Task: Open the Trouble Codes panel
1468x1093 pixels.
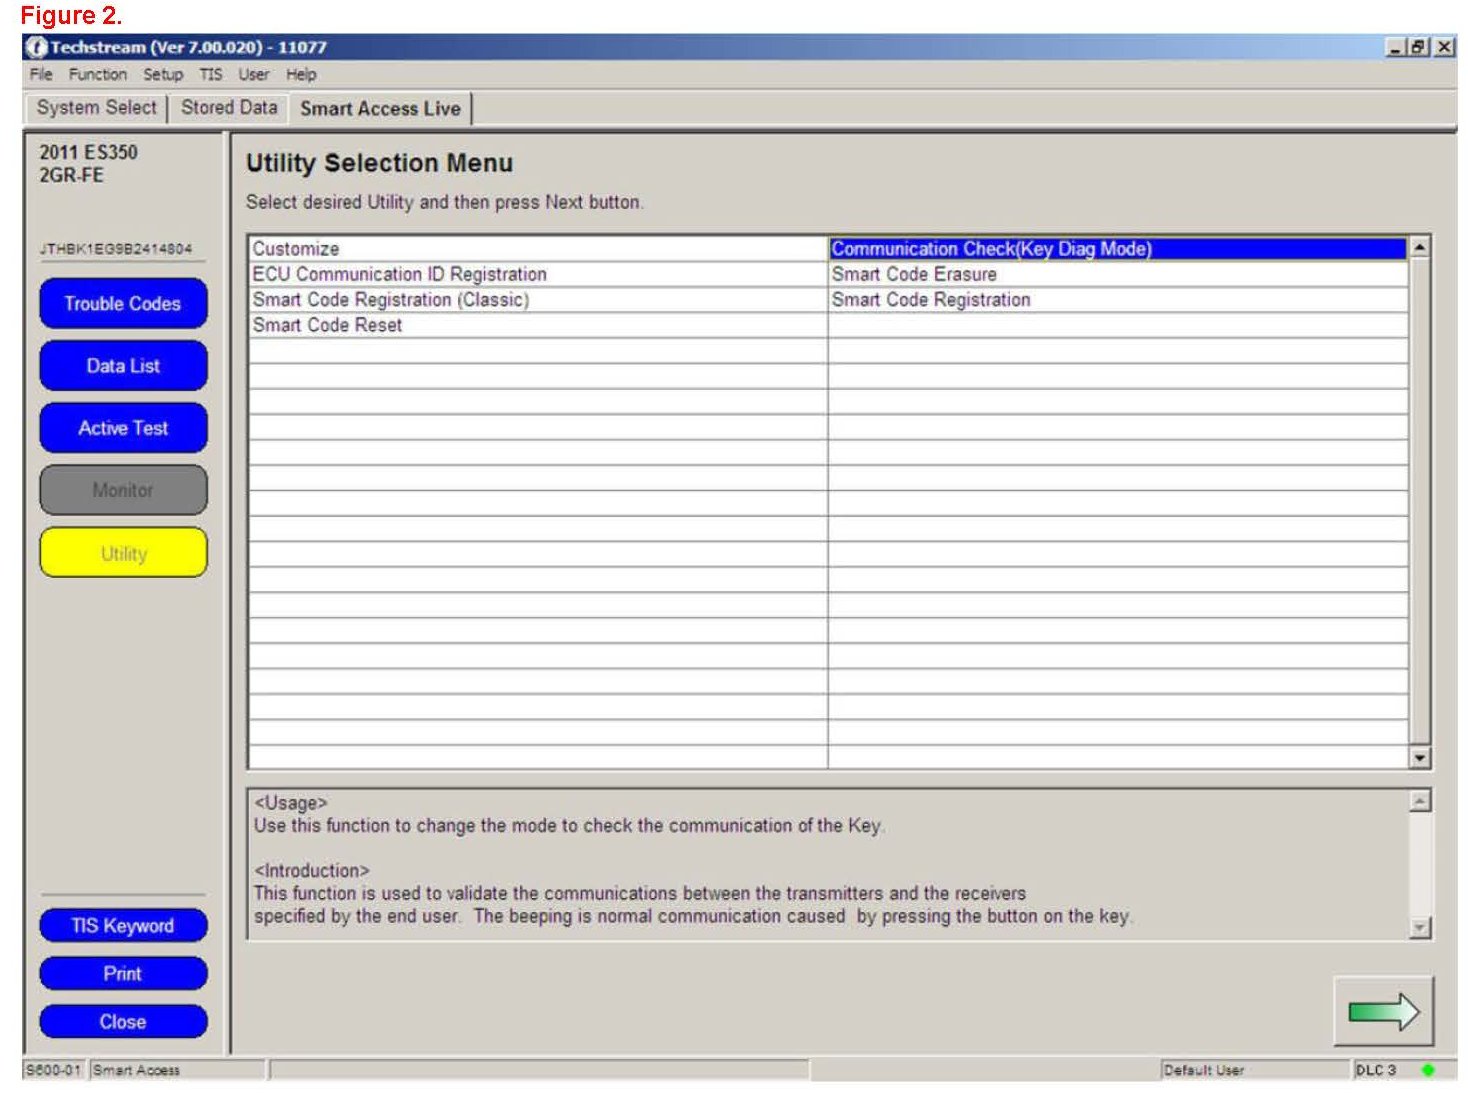Action: click(x=123, y=304)
